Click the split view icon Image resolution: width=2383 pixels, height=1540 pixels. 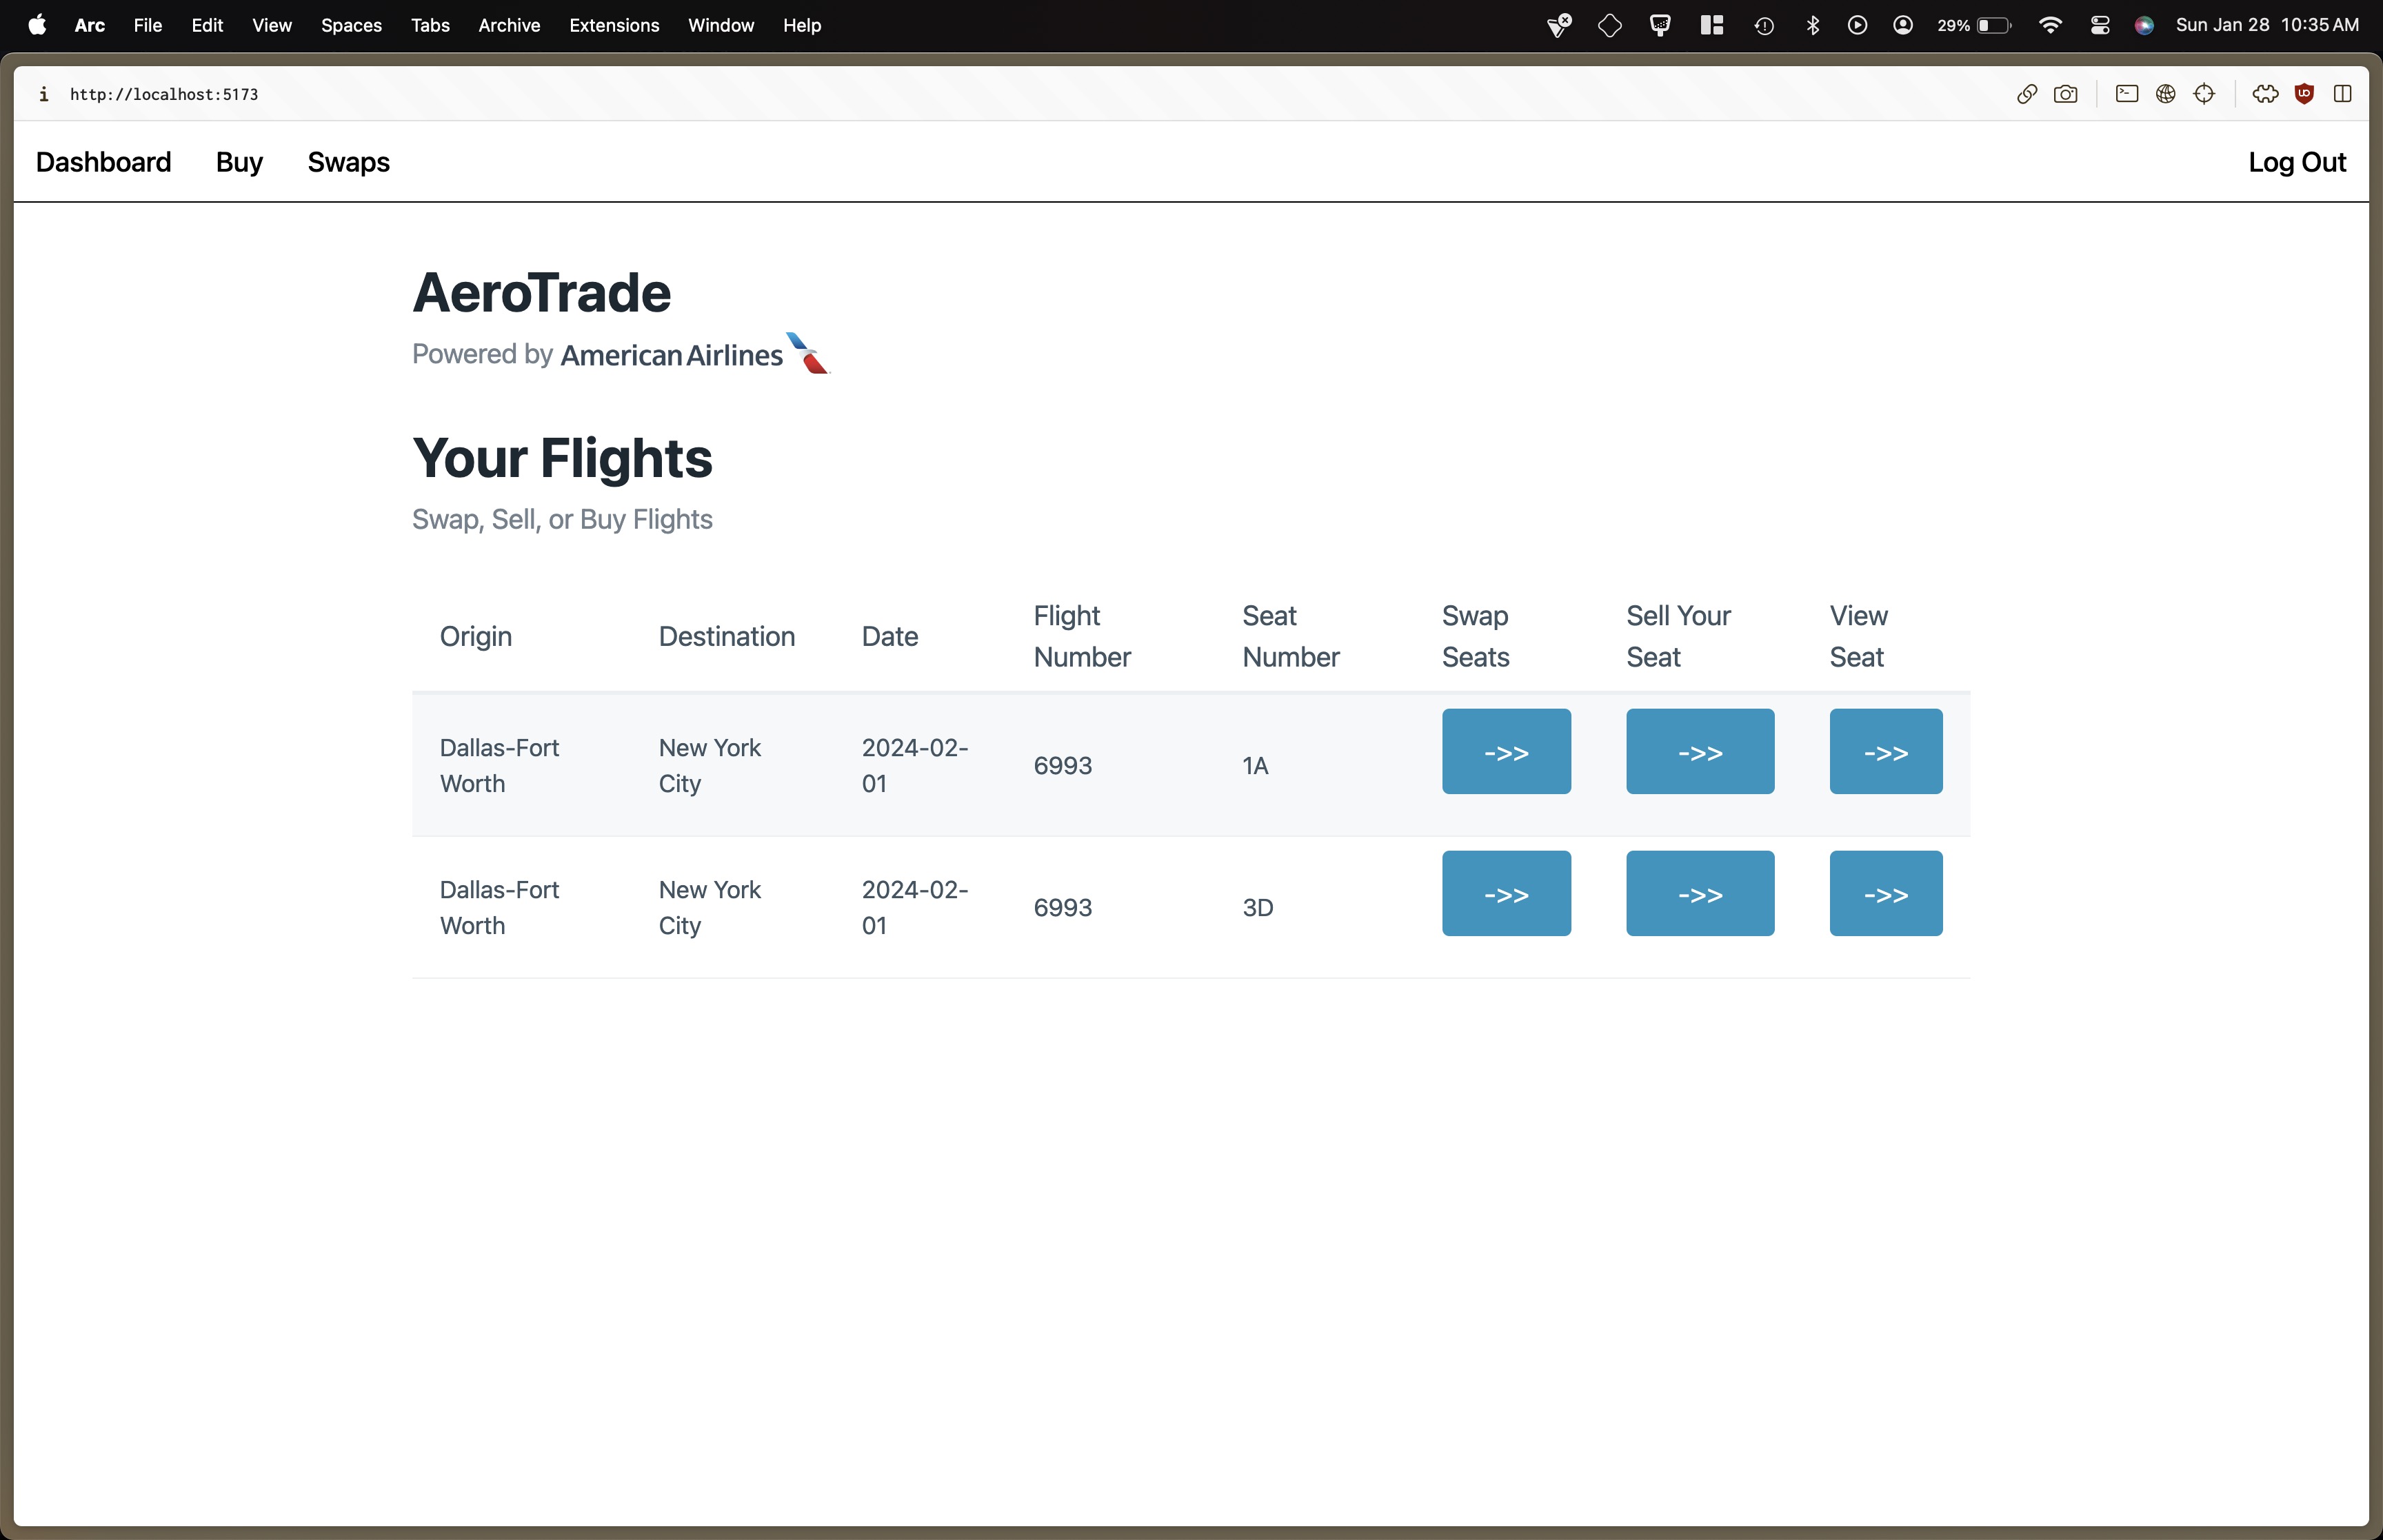point(2344,94)
